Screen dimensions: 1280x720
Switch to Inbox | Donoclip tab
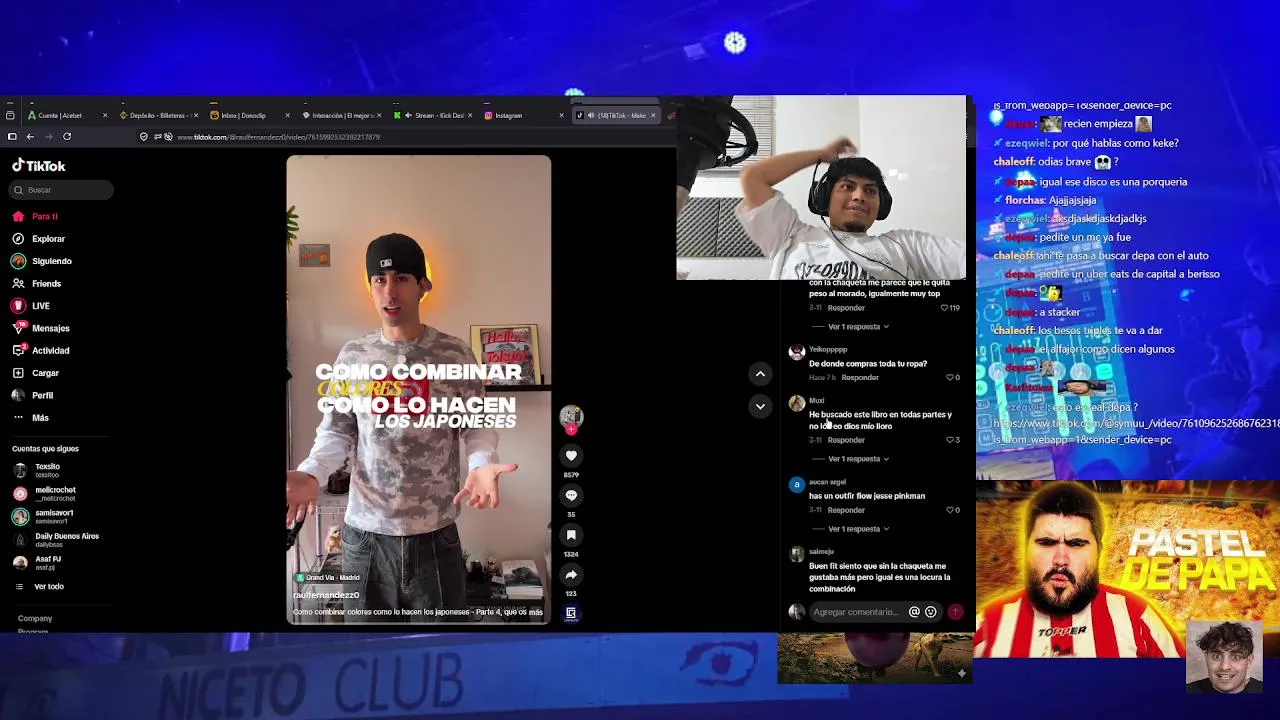tap(250, 115)
